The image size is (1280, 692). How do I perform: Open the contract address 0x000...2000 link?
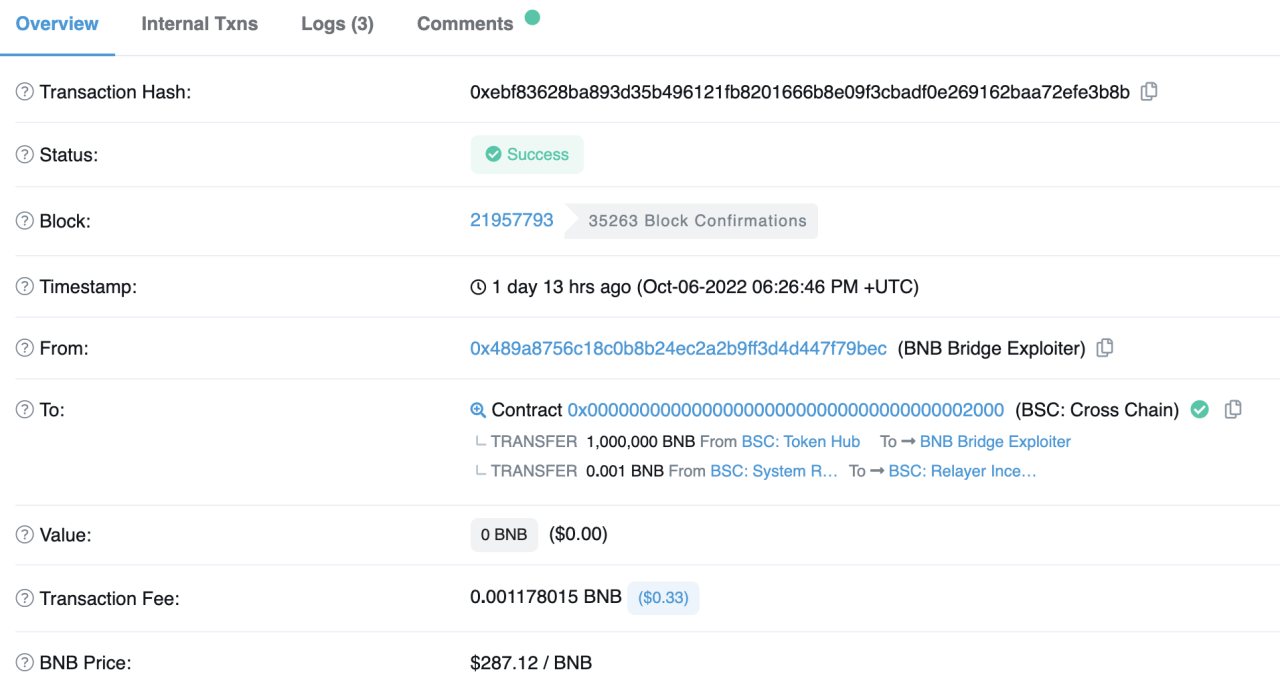tap(786, 410)
